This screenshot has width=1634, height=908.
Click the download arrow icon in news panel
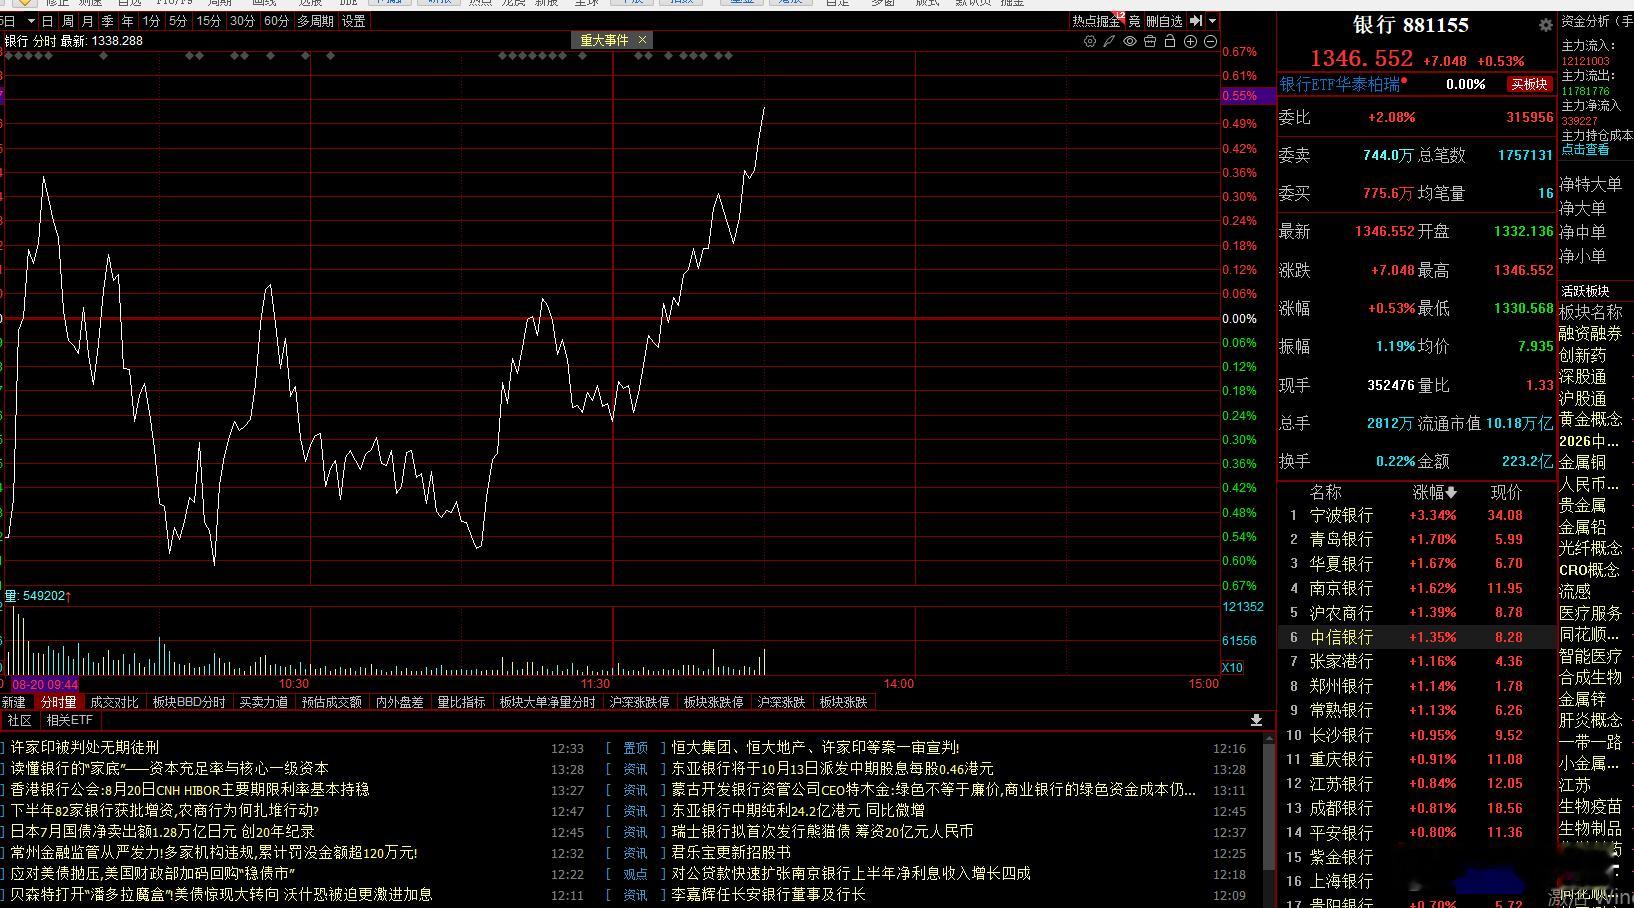click(x=1257, y=720)
